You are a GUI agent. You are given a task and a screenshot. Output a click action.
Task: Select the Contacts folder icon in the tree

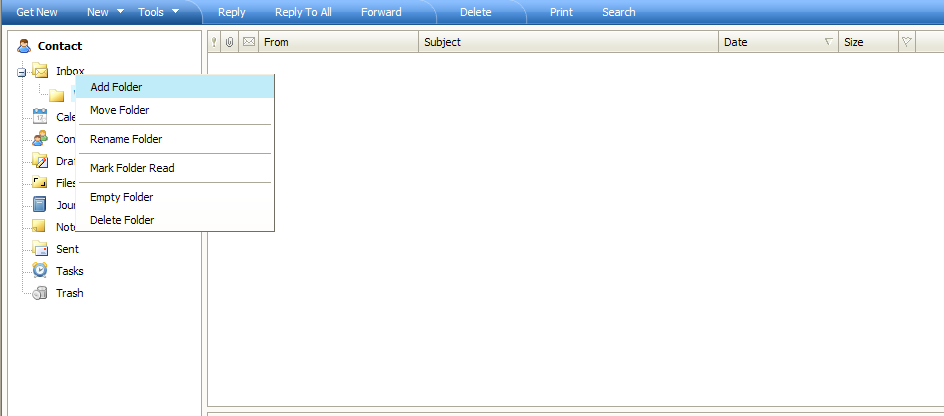[40, 139]
